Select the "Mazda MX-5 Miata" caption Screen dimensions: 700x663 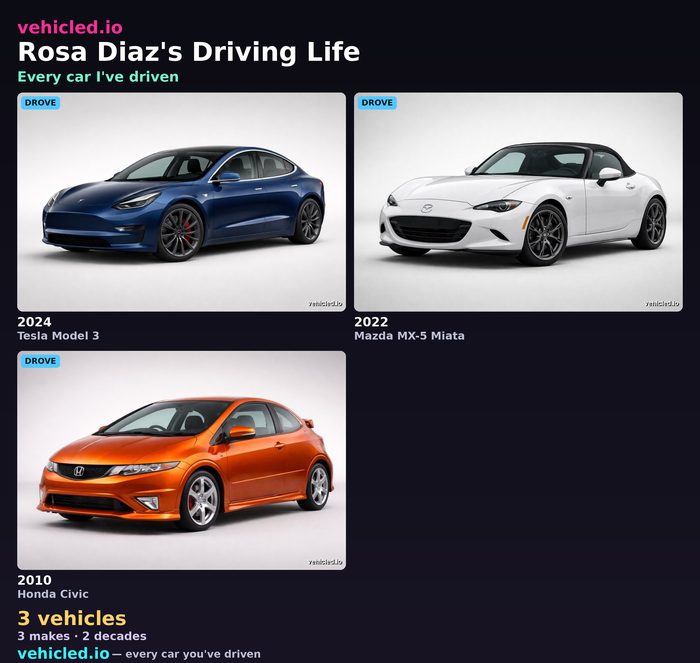tap(409, 336)
